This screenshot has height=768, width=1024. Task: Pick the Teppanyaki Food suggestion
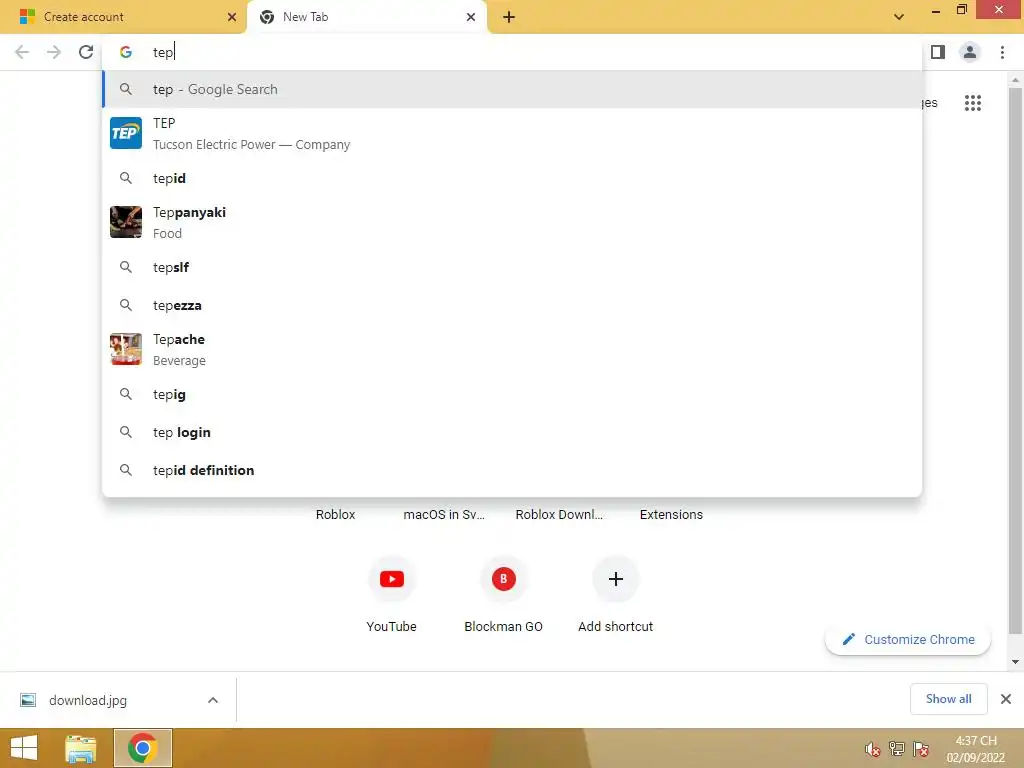click(x=512, y=223)
